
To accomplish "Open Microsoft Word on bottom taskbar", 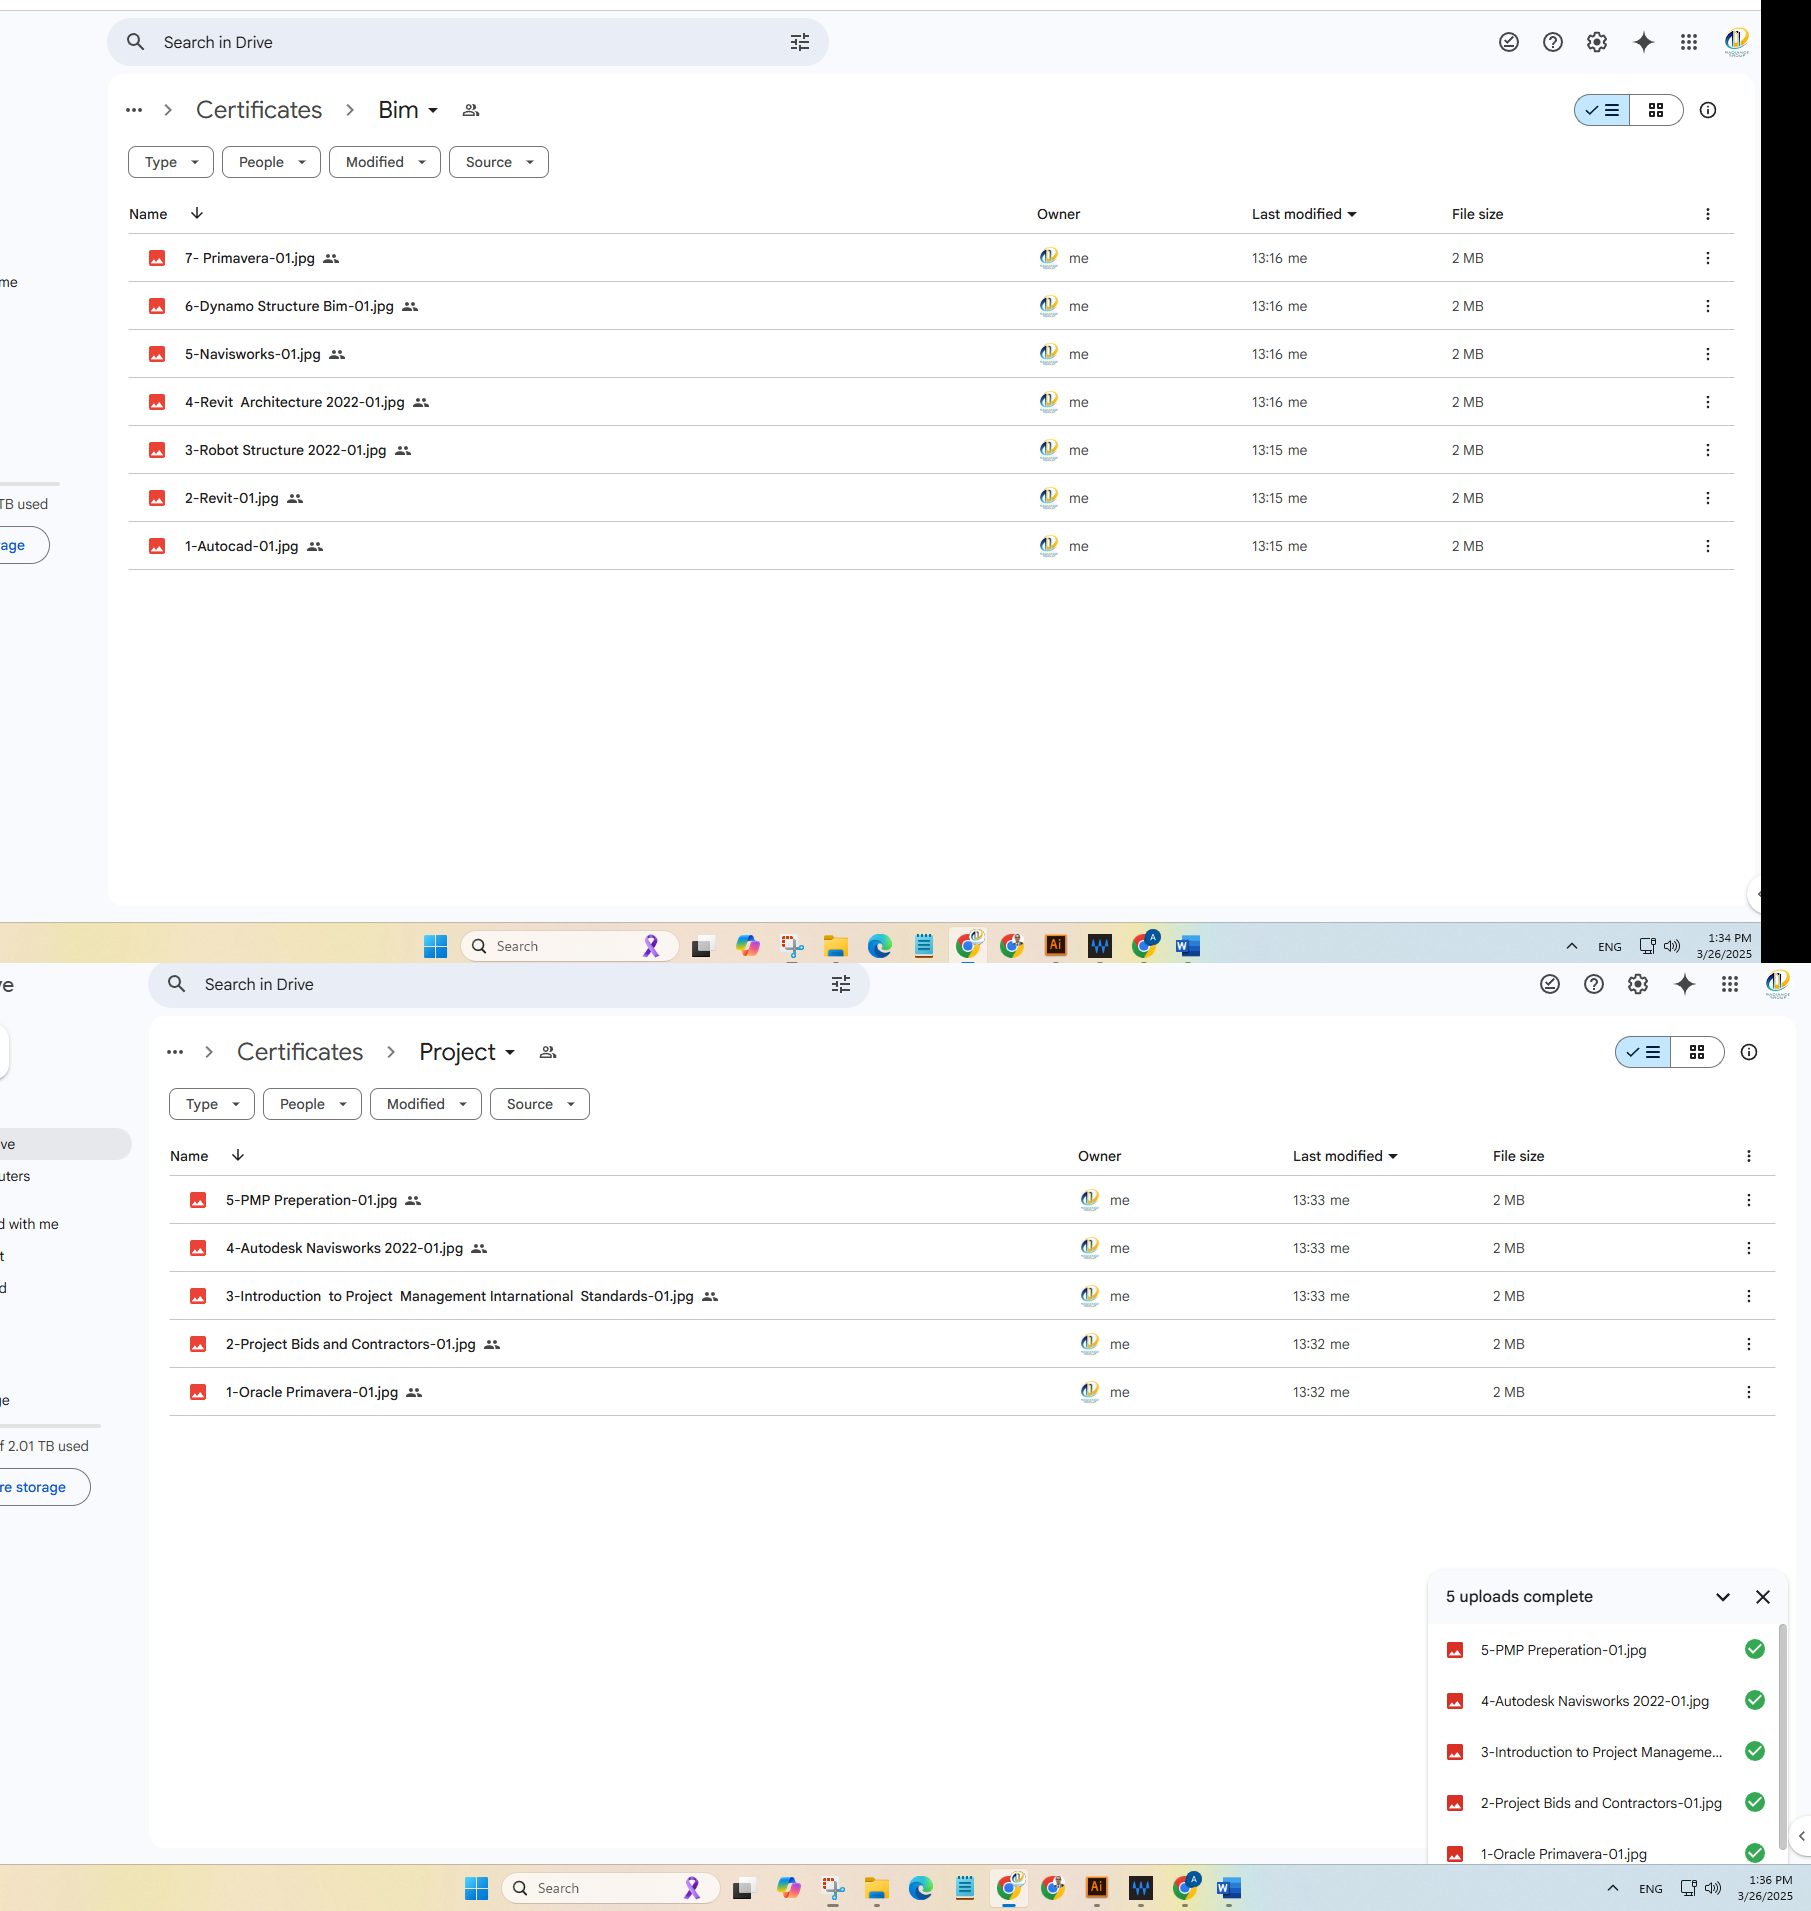I will [1228, 1888].
